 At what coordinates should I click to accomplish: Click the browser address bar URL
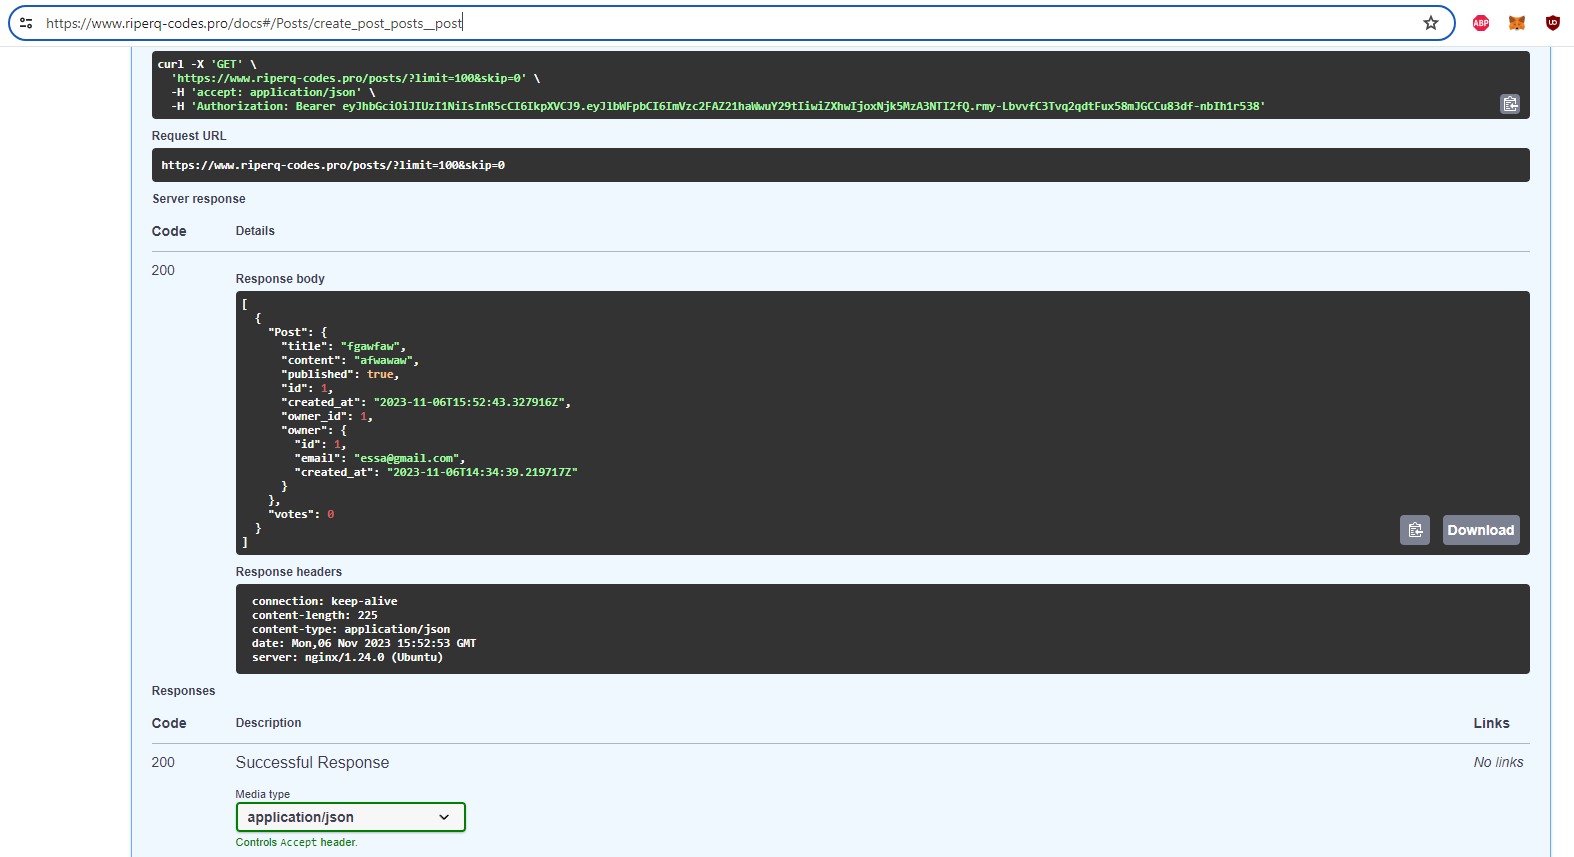tap(254, 23)
